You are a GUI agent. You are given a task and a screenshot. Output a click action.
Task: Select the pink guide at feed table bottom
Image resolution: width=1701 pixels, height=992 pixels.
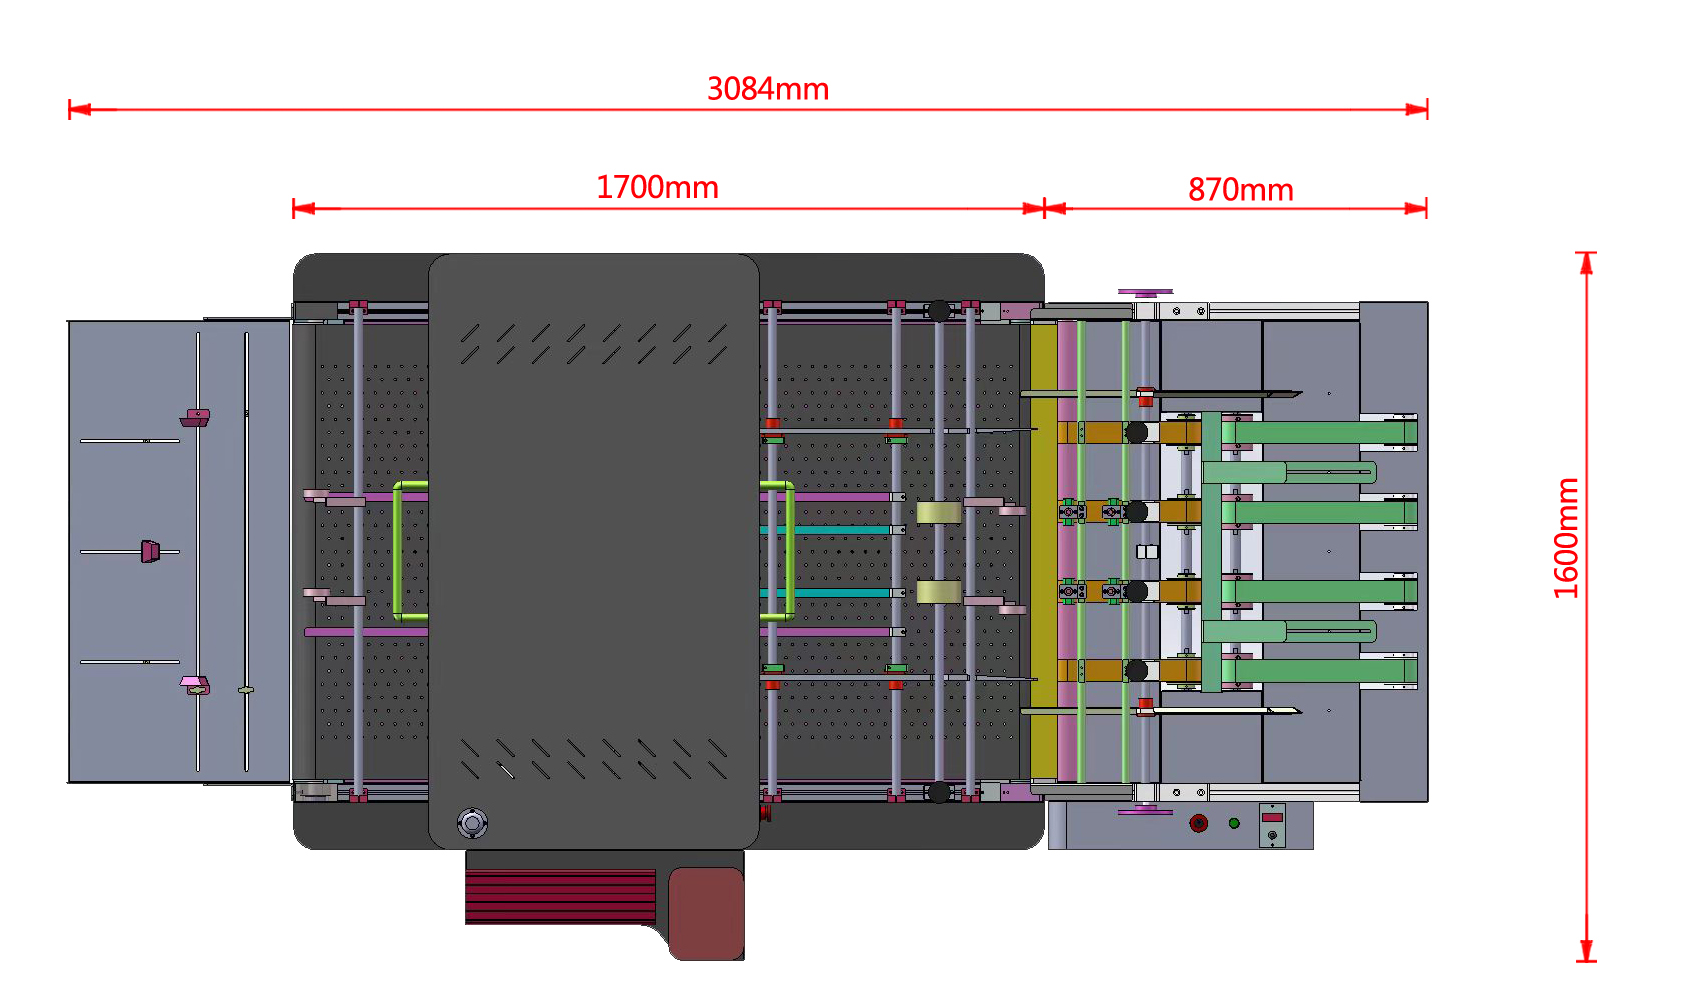[x=194, y=684]
